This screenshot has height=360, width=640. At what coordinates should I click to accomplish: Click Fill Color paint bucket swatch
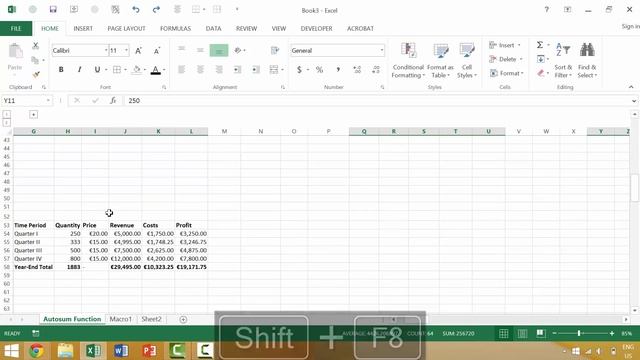[x=137, y=70]
